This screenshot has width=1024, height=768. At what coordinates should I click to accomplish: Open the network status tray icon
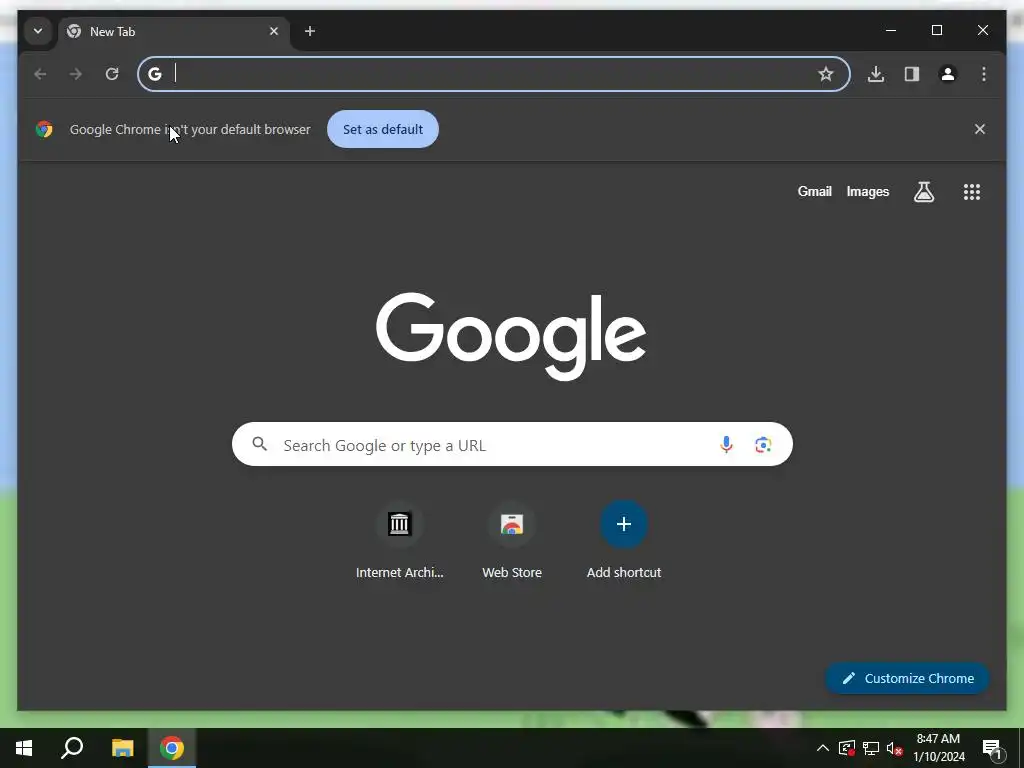(871, 748)
